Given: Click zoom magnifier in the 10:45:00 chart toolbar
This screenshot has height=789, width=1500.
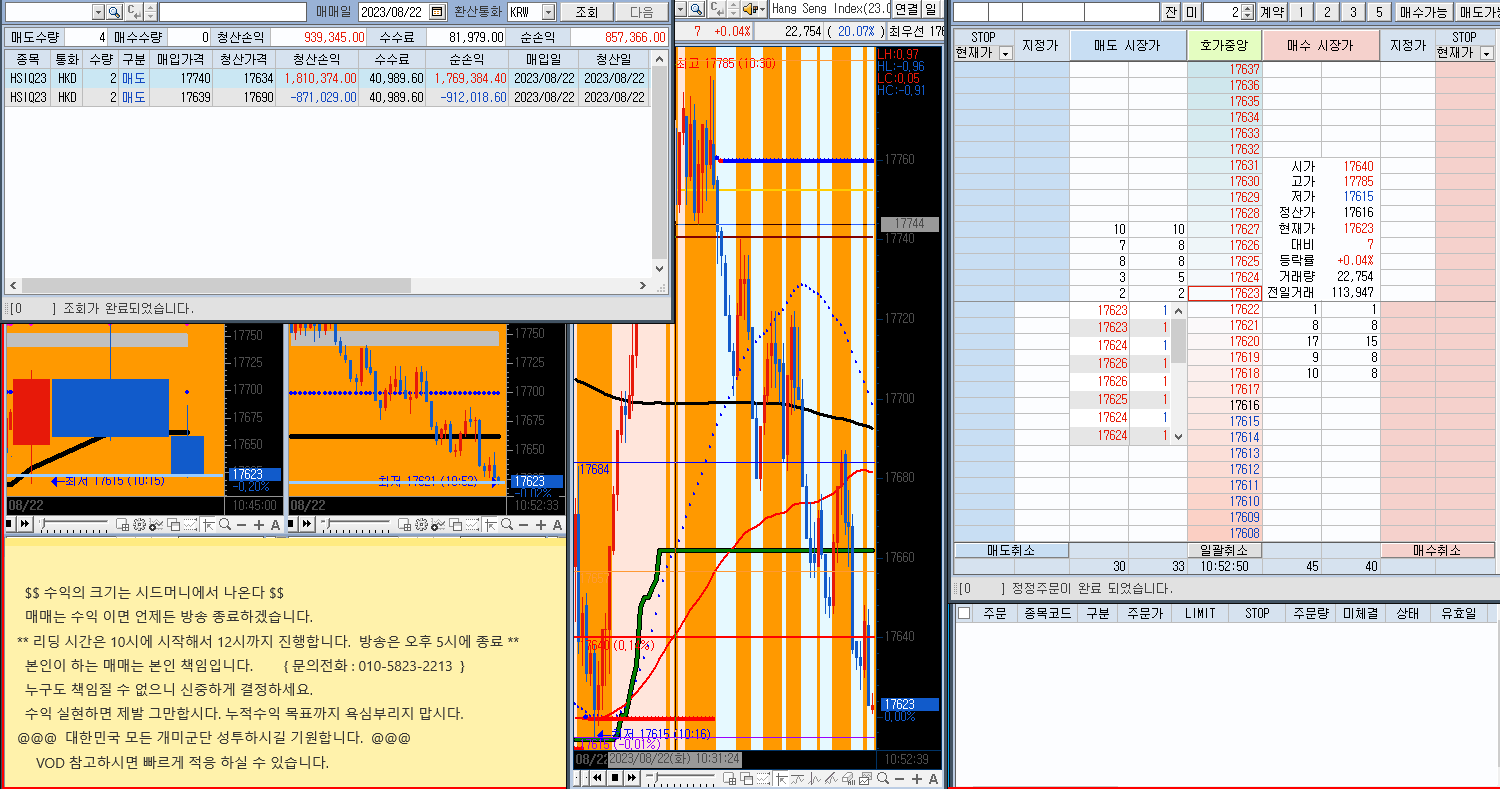Looking at the screenshot, I should [225, 525].
